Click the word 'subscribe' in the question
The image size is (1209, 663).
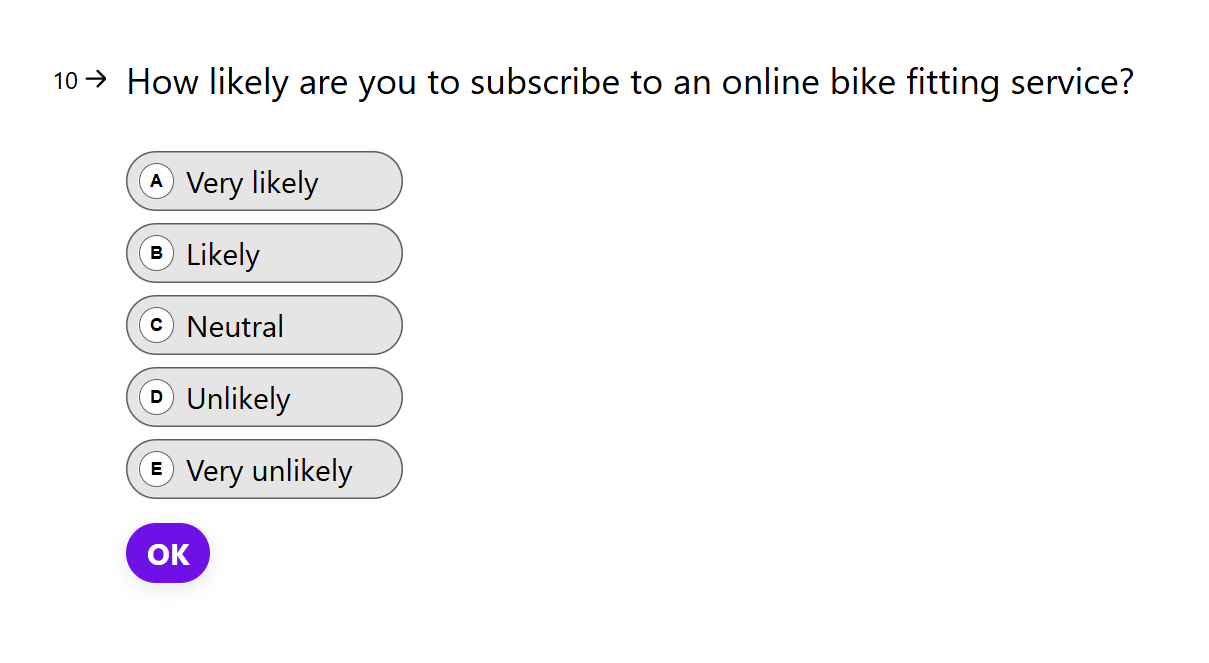click(545, 82)
